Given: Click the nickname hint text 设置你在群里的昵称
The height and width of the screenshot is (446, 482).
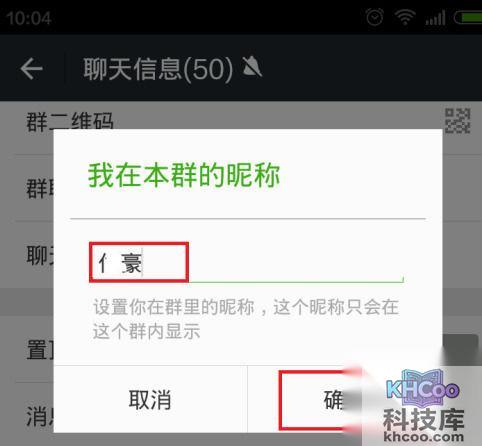Looking at the screenshot, I should pos(174,307).
